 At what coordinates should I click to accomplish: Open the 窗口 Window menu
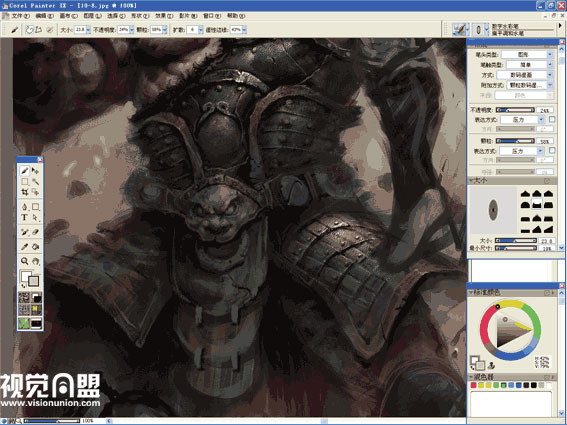click(x=212, y=16)
